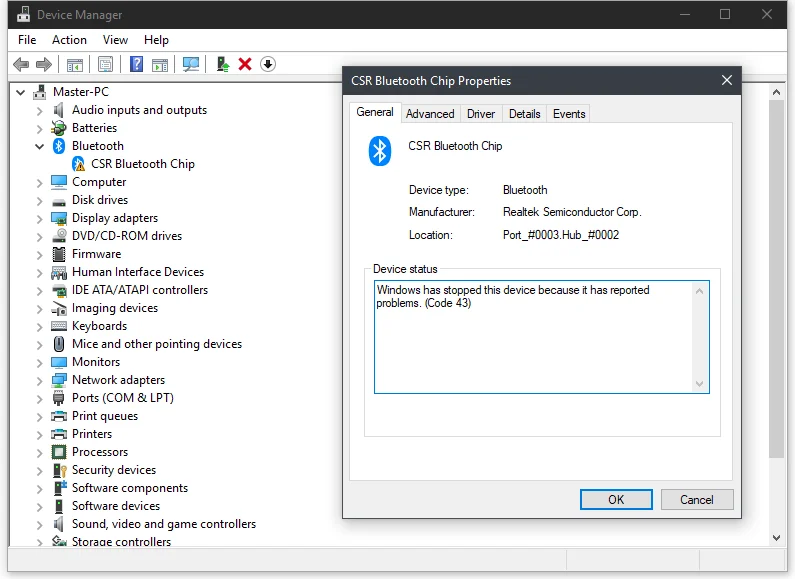The width and height of the screenshot is (795, 579).
Task: Click OK in the properties dialog
Action: point(616,499)
